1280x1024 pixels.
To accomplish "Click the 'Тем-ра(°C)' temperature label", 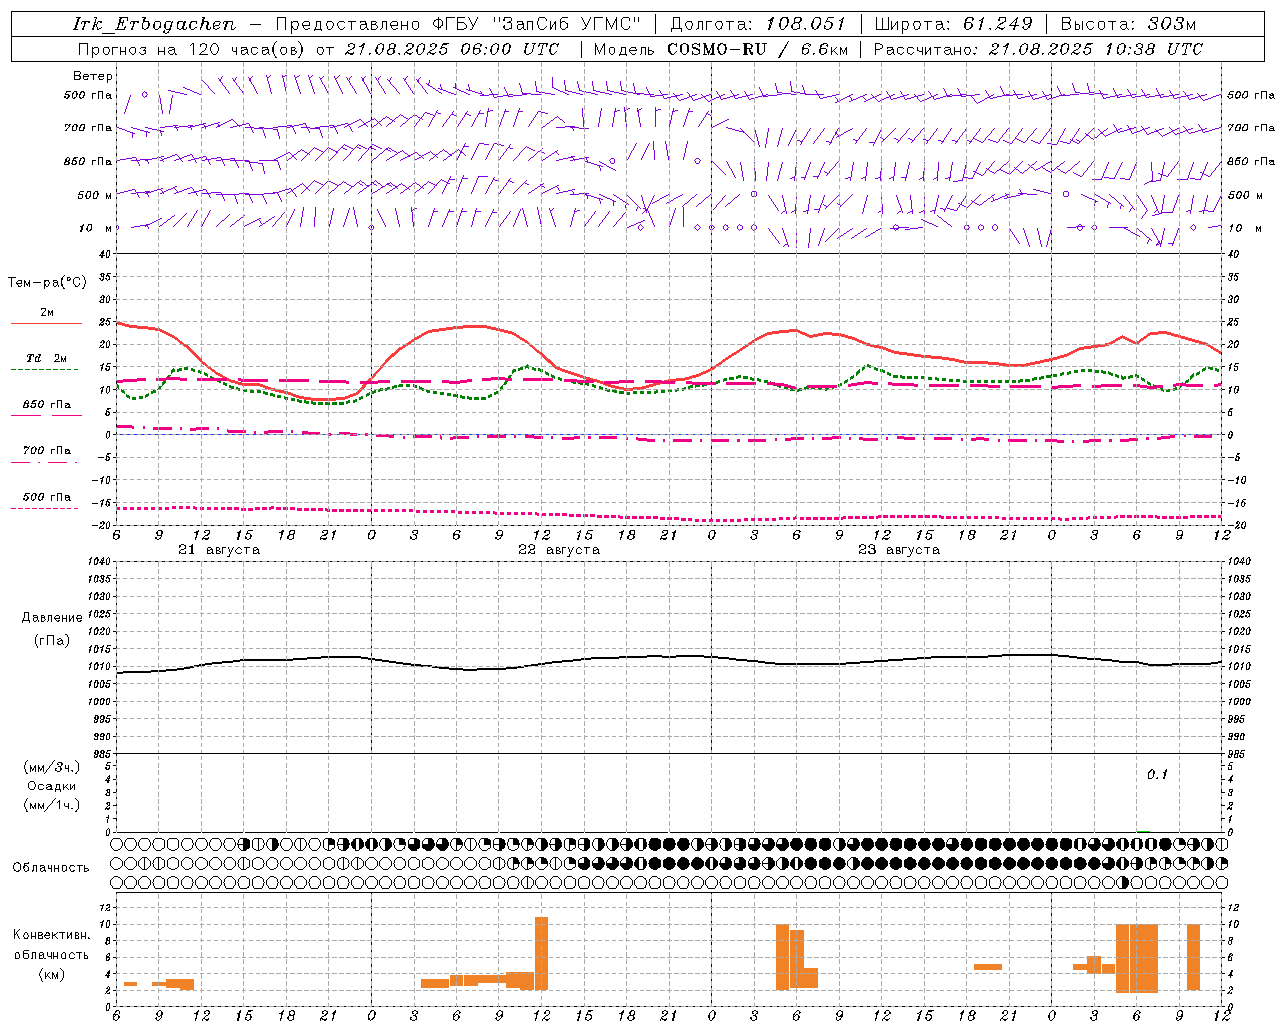I will [47, 283].
